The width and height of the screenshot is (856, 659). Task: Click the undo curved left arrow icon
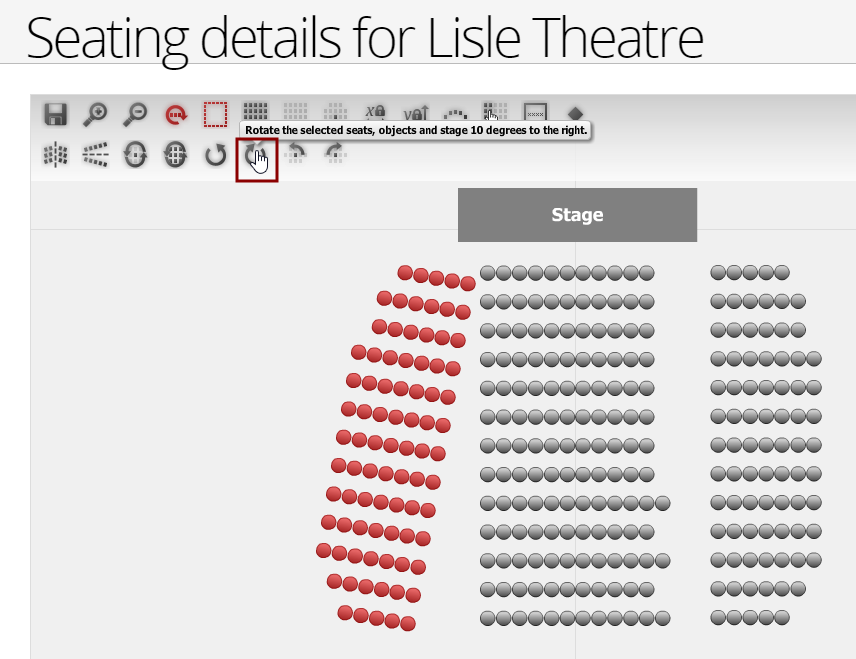297,154
